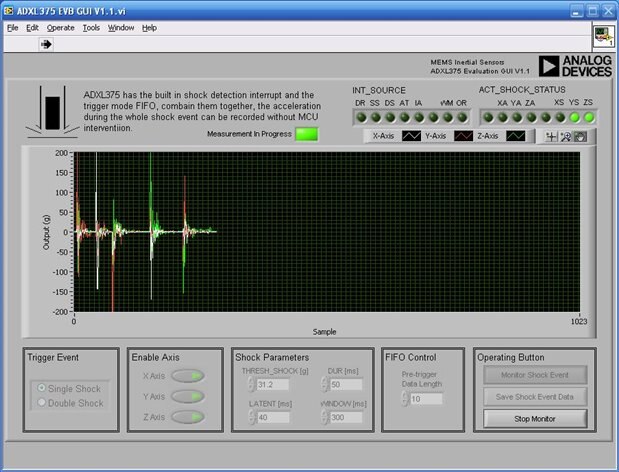Viewport: 619px width, 472px height.
Task: Click the Analog Devices logo
Action: click(x=573, y=66)
